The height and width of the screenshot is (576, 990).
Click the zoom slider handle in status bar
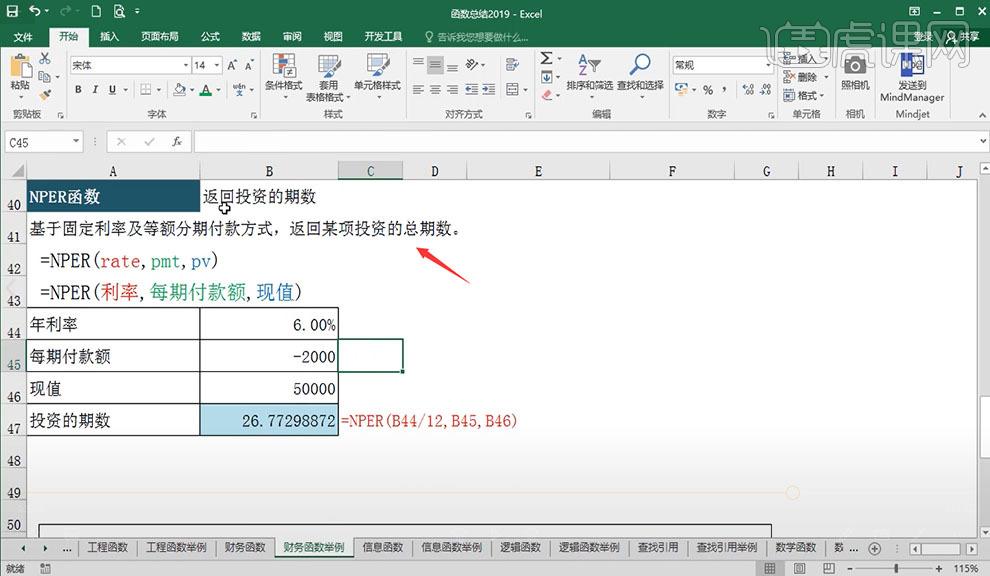(896, 568)
